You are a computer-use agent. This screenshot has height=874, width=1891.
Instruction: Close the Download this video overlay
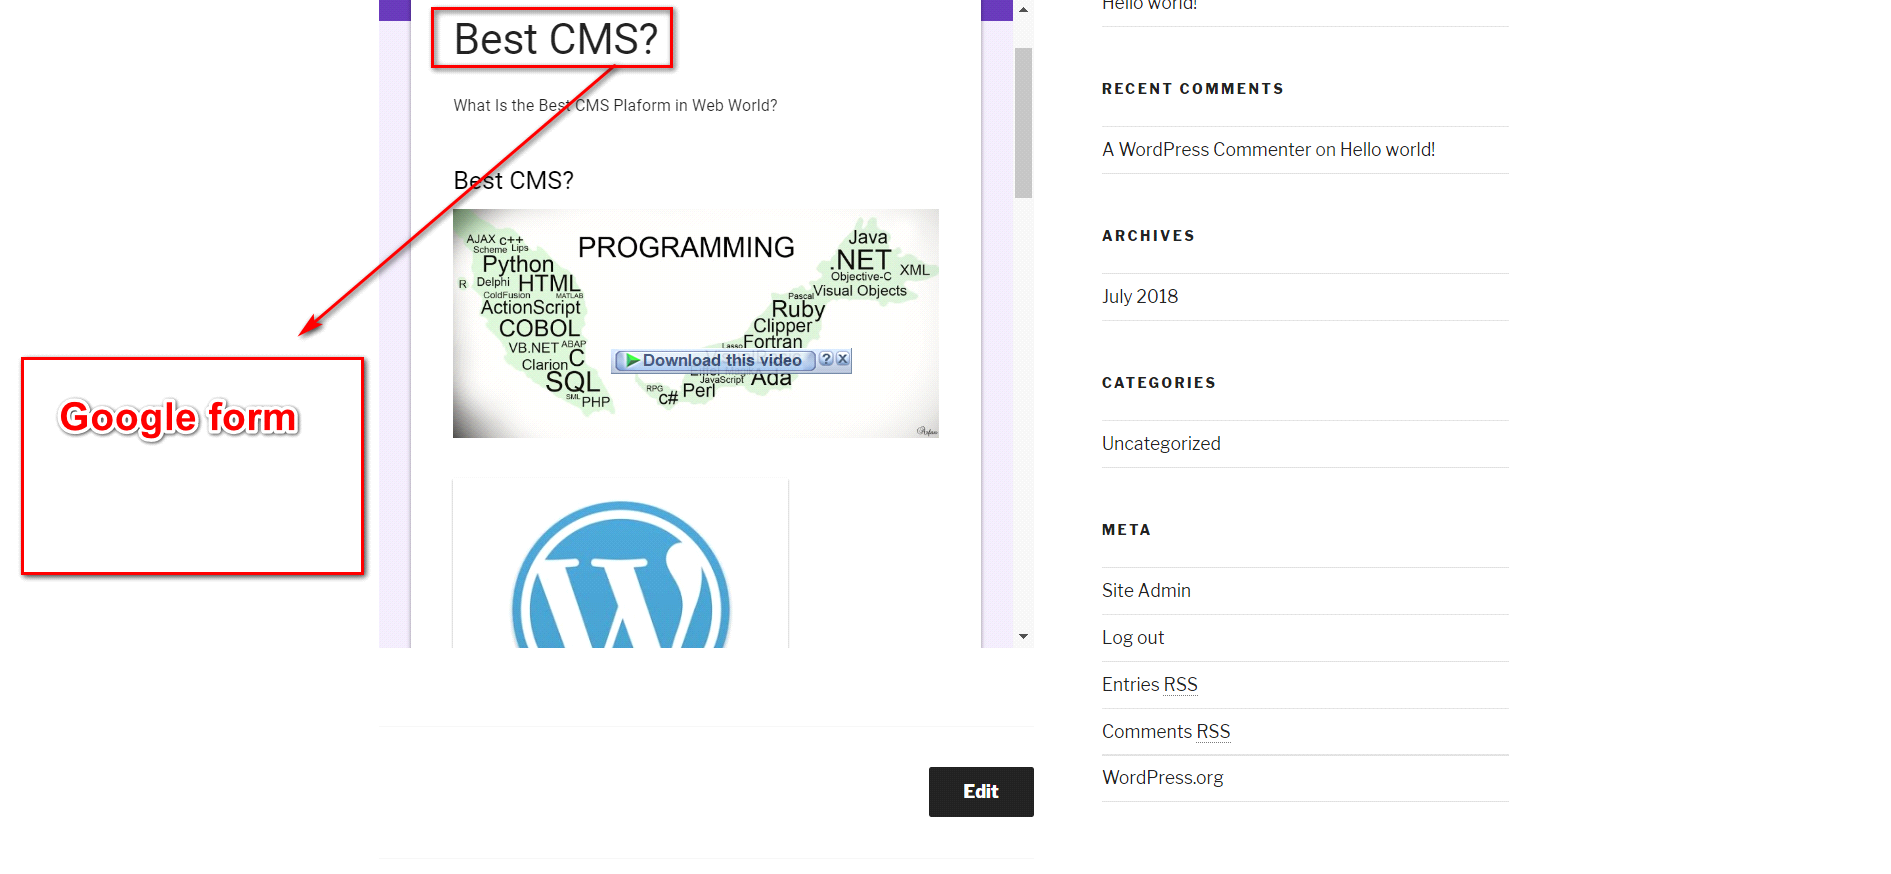click(843, 359)
